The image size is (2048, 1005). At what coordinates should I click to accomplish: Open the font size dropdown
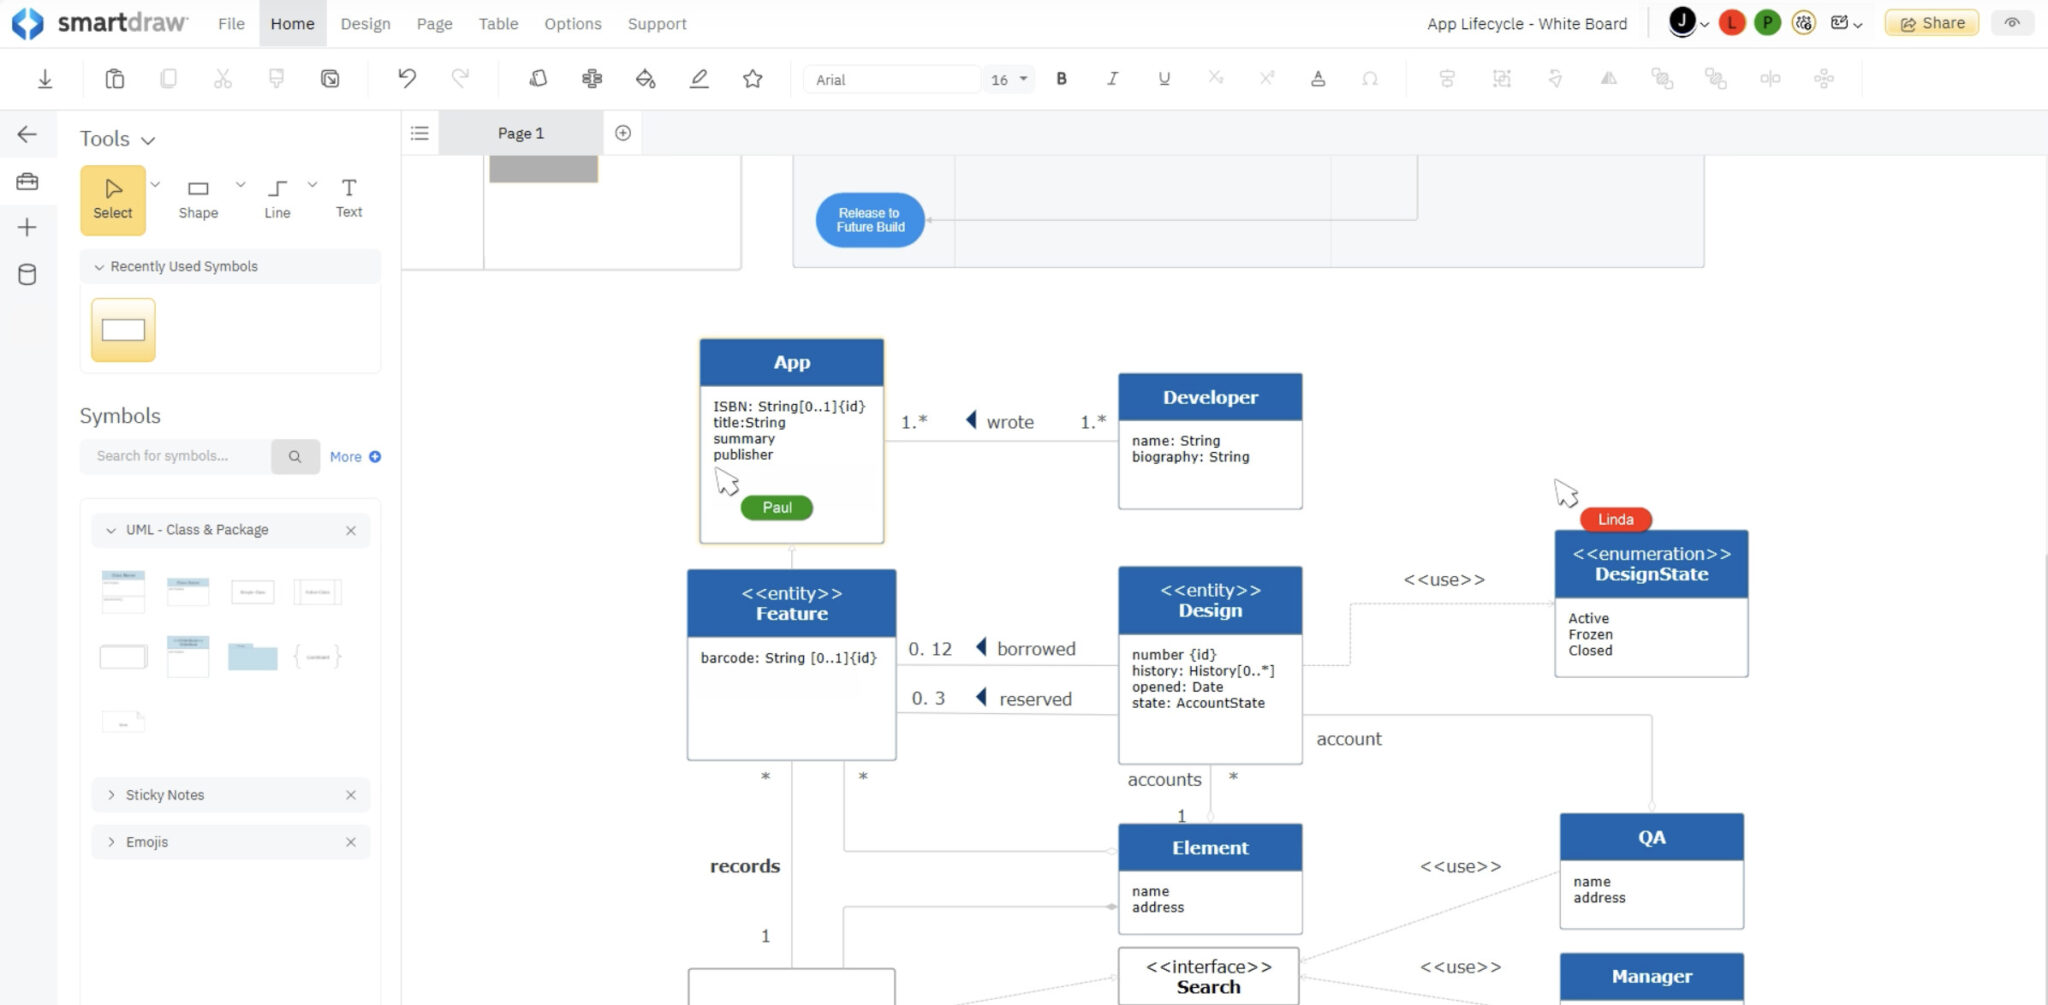coord(1008,78)
